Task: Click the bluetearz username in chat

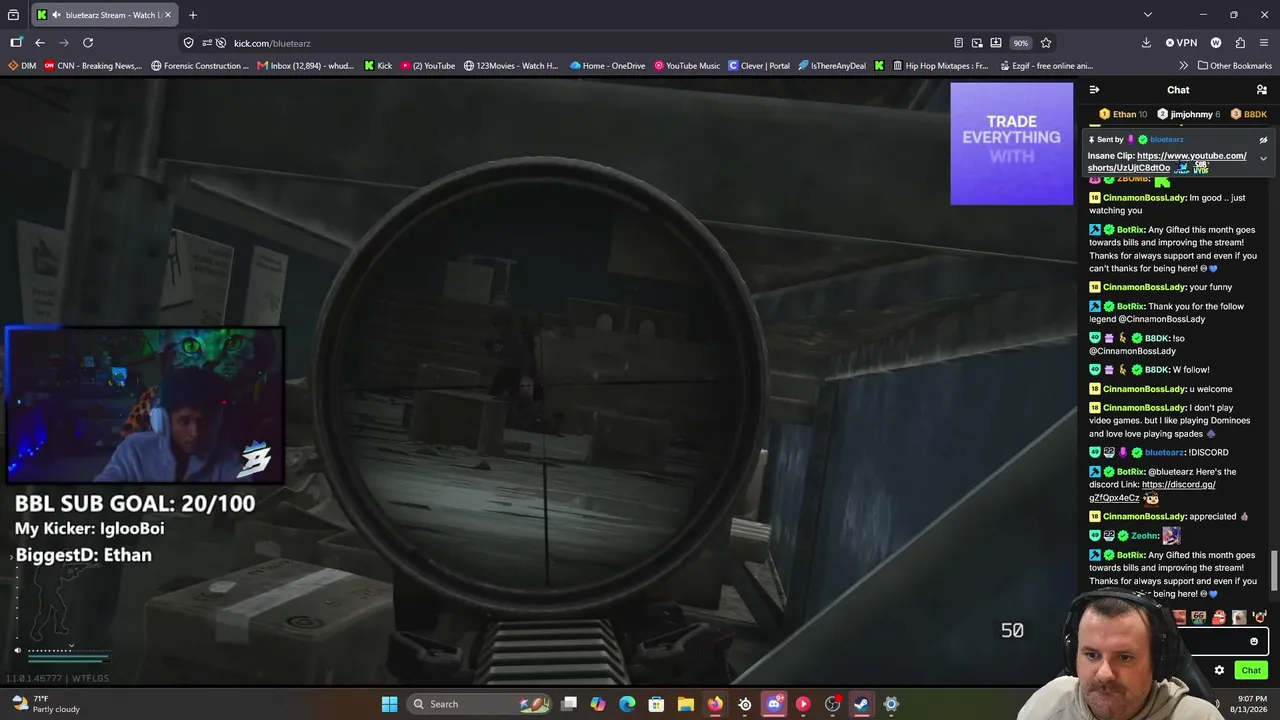Action: click(1164, 453)
